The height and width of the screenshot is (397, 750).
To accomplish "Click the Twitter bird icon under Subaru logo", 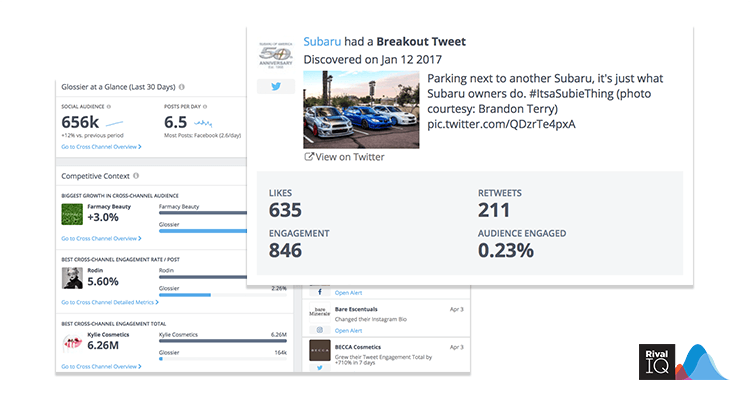I will click(276, 87).
